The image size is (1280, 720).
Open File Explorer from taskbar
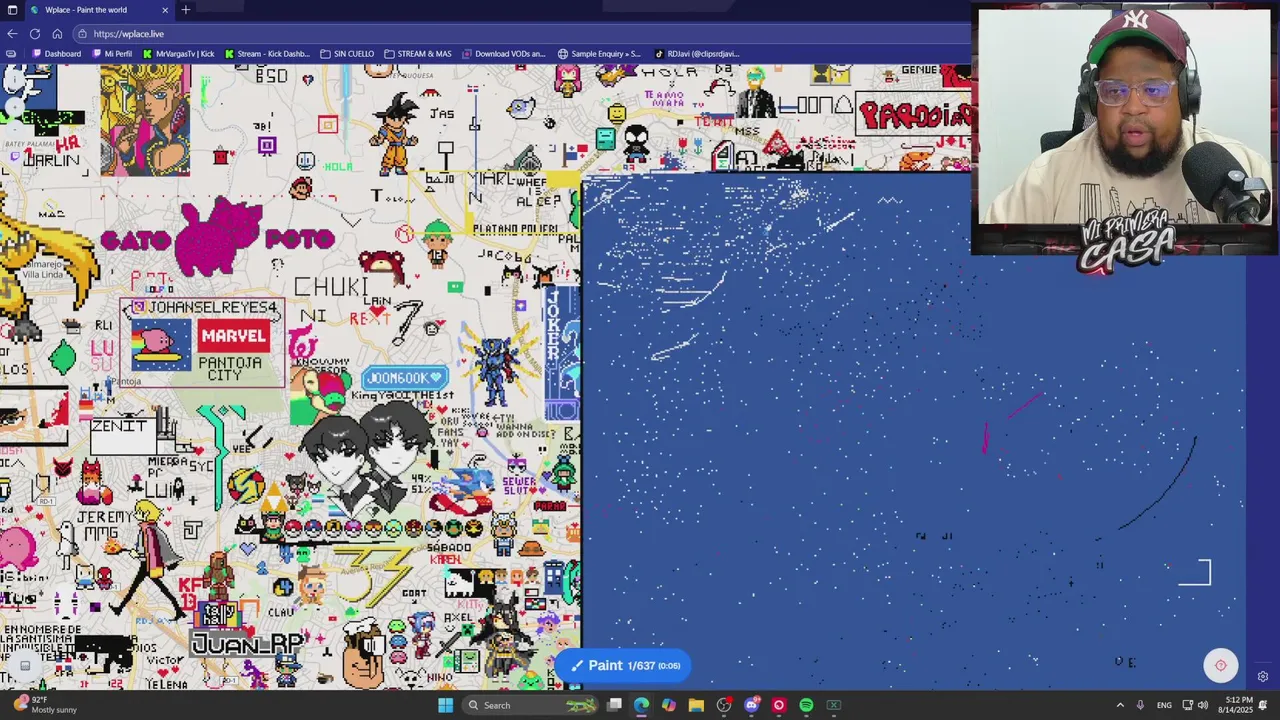pos(696,705)
